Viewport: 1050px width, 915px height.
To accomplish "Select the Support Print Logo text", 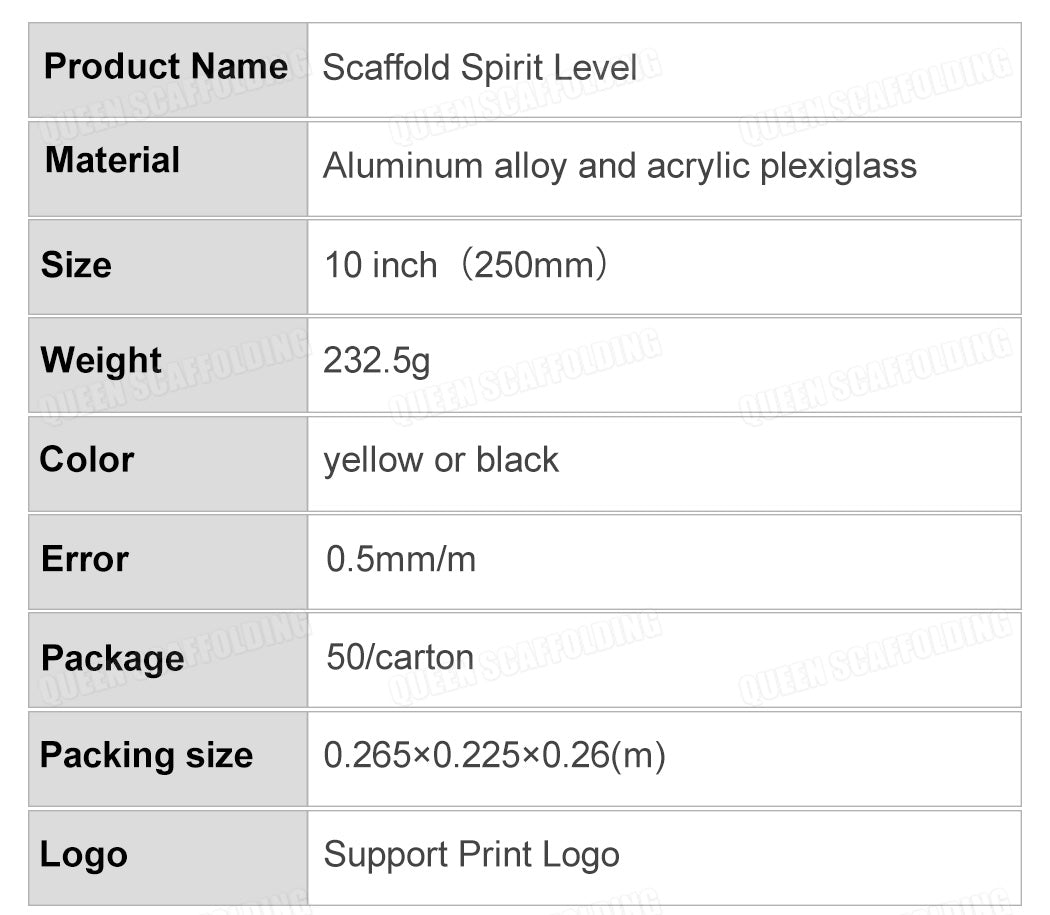I will coord(471,855).
